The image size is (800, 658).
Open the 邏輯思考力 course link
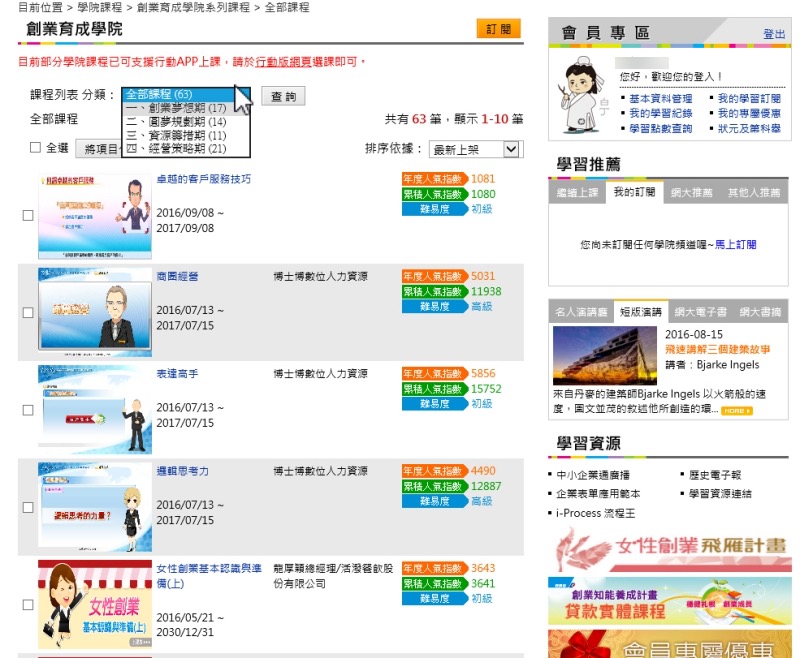point(183,471)
